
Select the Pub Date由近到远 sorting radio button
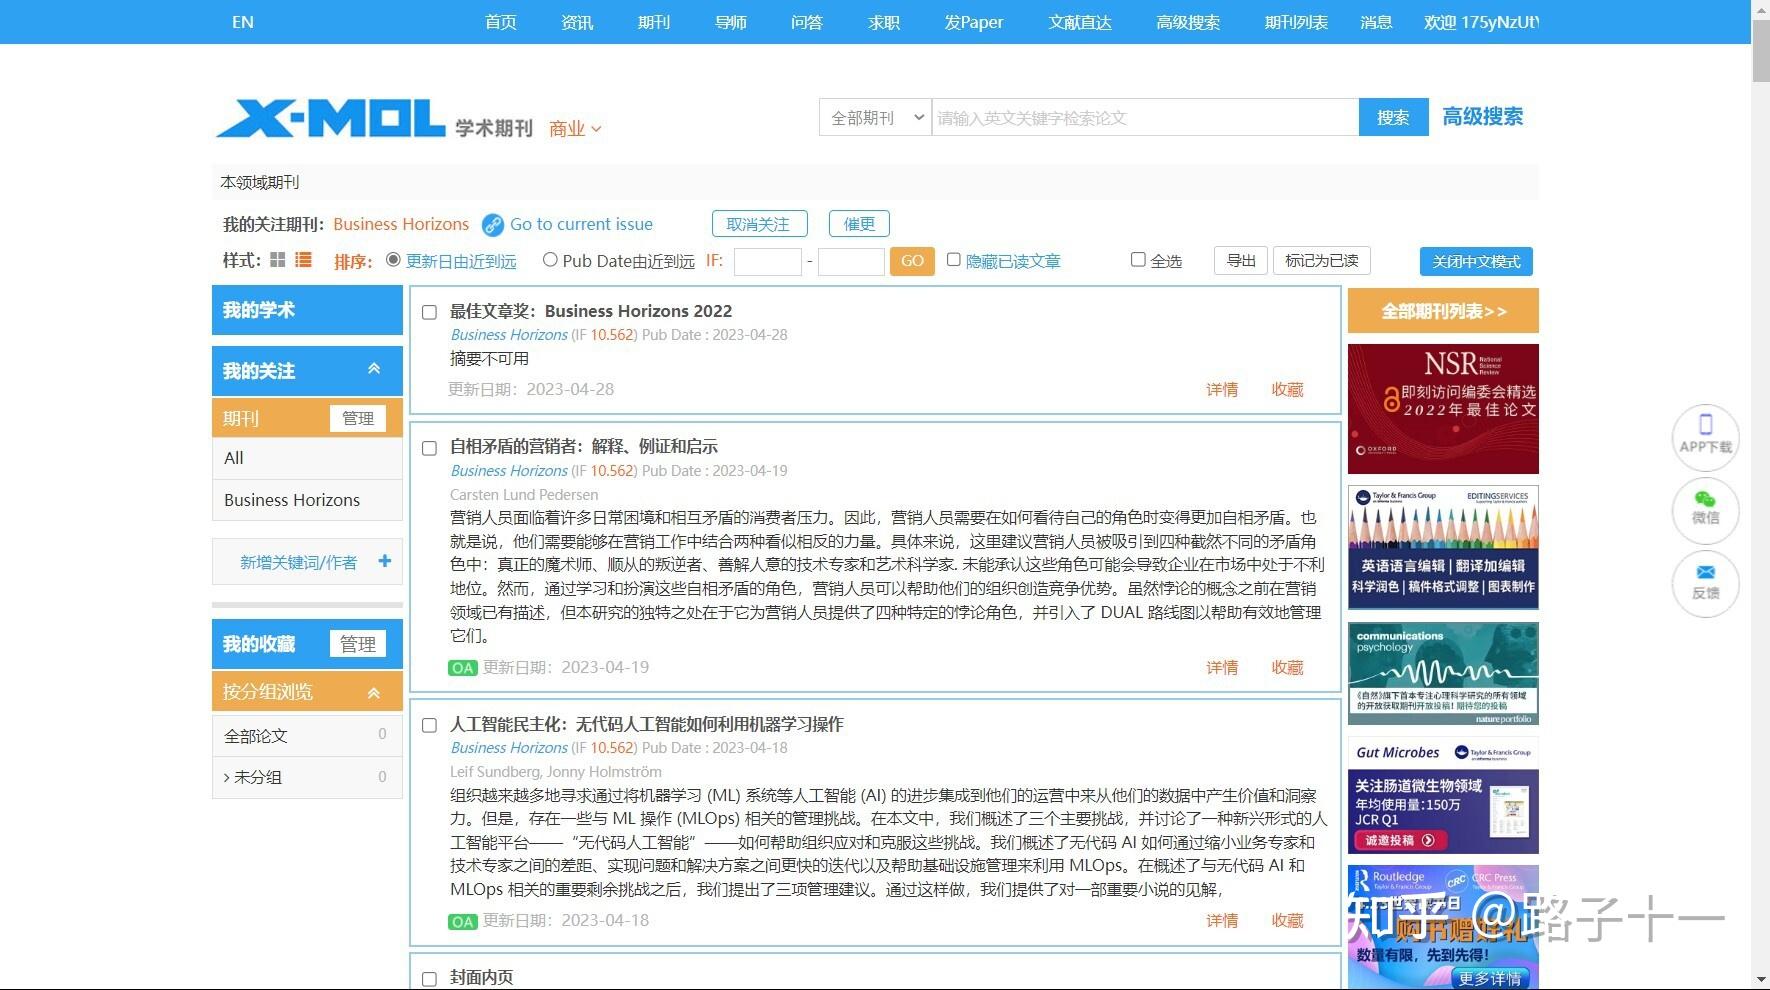[x=550, y=259]
